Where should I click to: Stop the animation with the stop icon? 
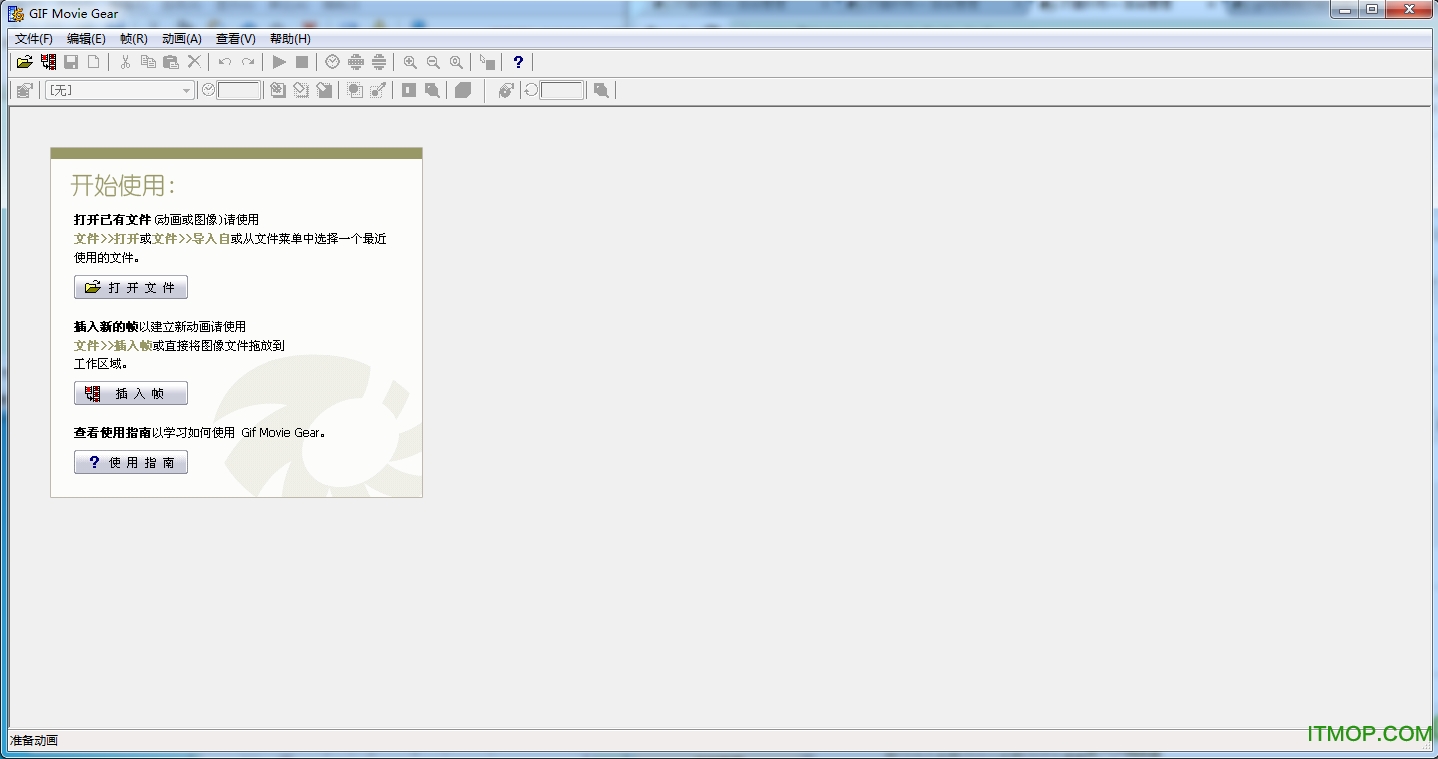tap(302, 62)
